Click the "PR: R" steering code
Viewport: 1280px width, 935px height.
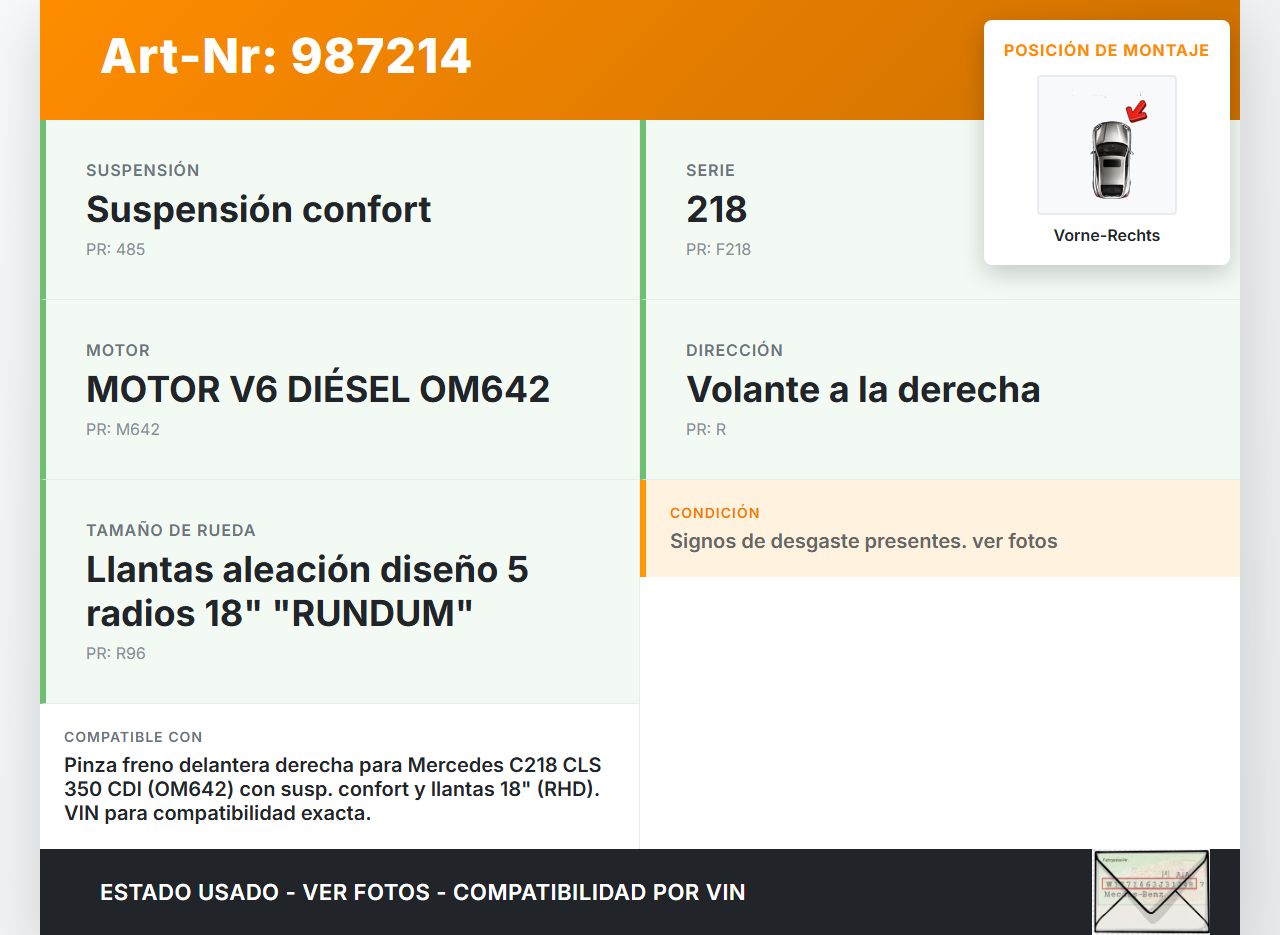706,429
